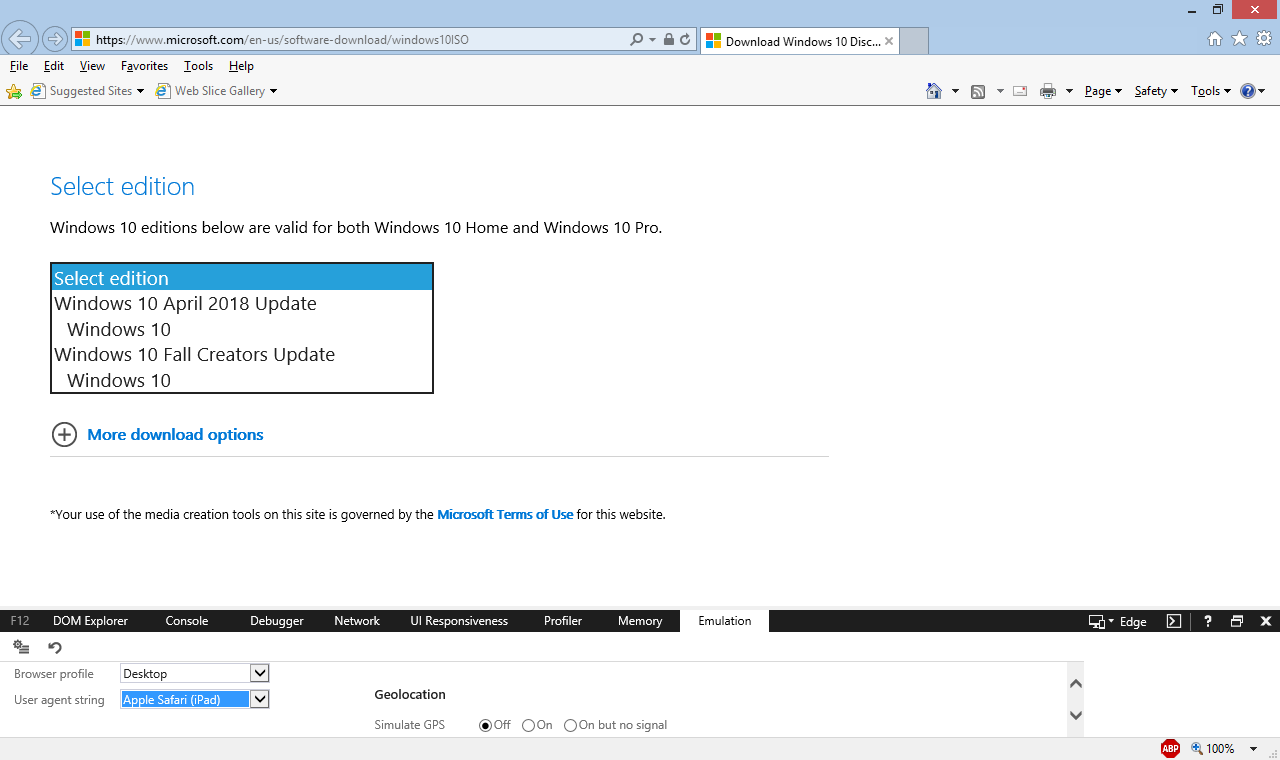1280x760 pixels.
Task: Click the Reset emulation settings undo icon
Action: click(55, 647)
